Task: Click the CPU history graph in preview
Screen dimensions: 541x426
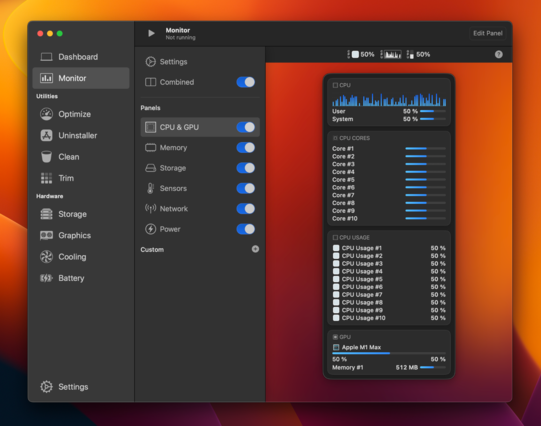Action: [x=389, y=99]
